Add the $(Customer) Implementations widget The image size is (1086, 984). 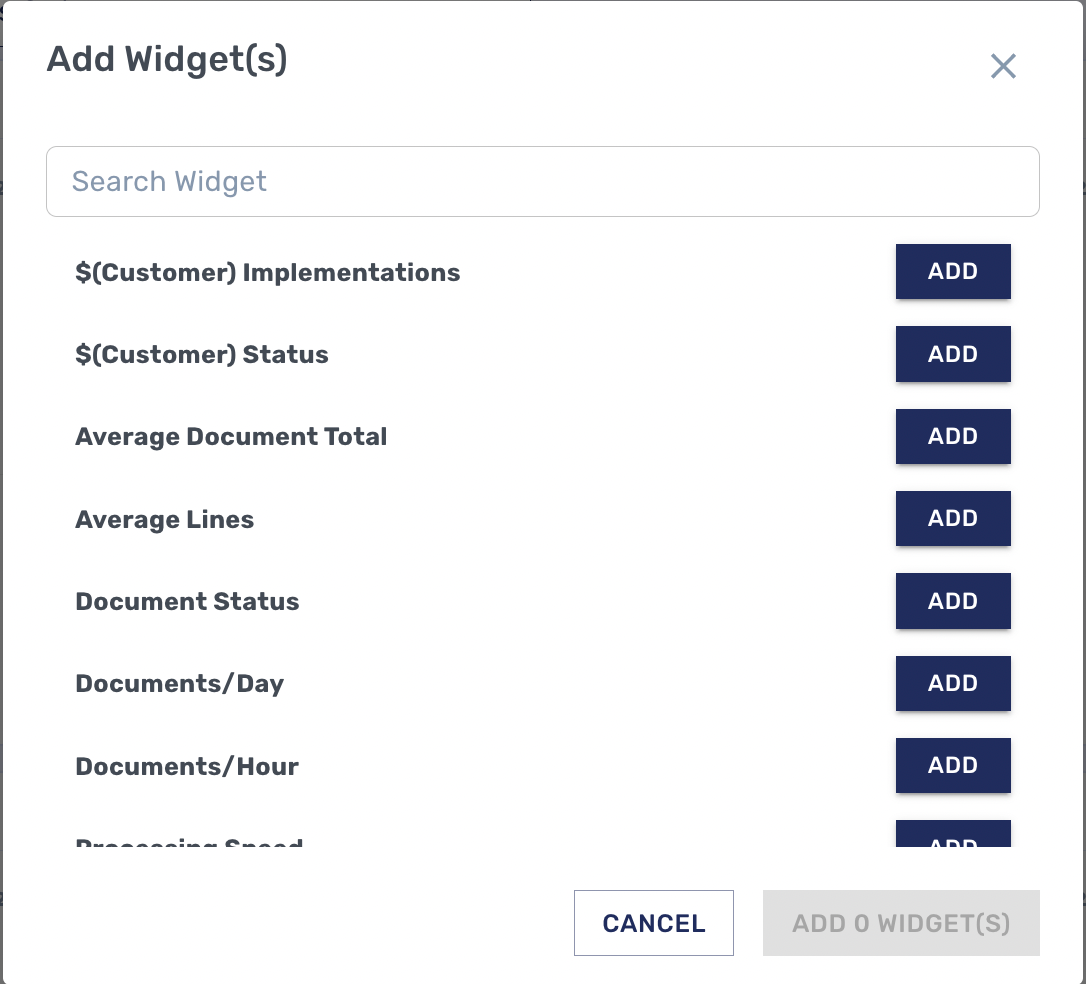click(x=952, y=272)
